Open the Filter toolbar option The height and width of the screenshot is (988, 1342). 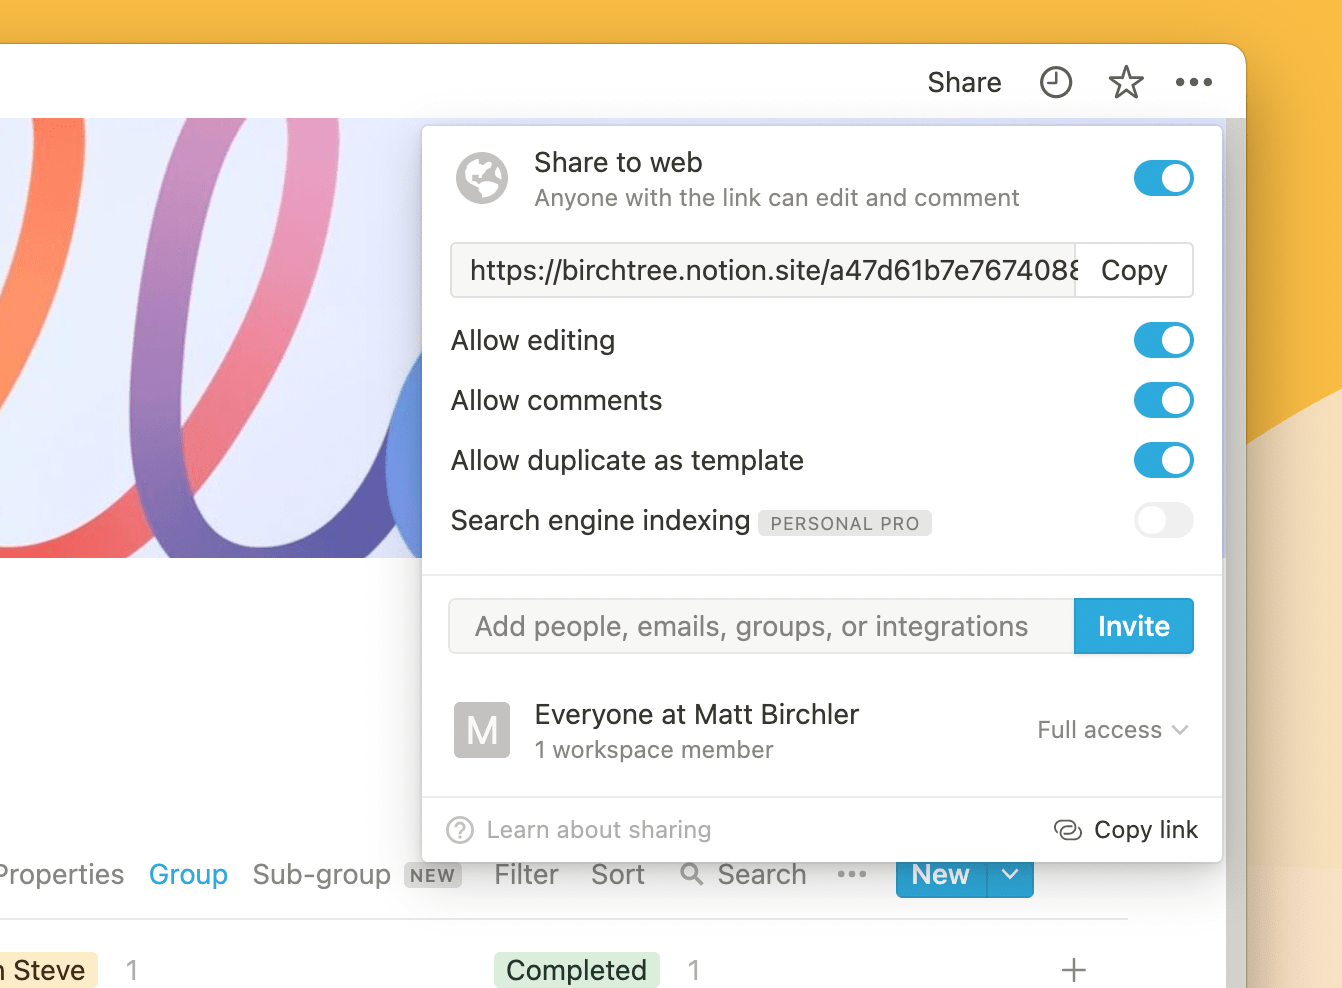point(526,874)
